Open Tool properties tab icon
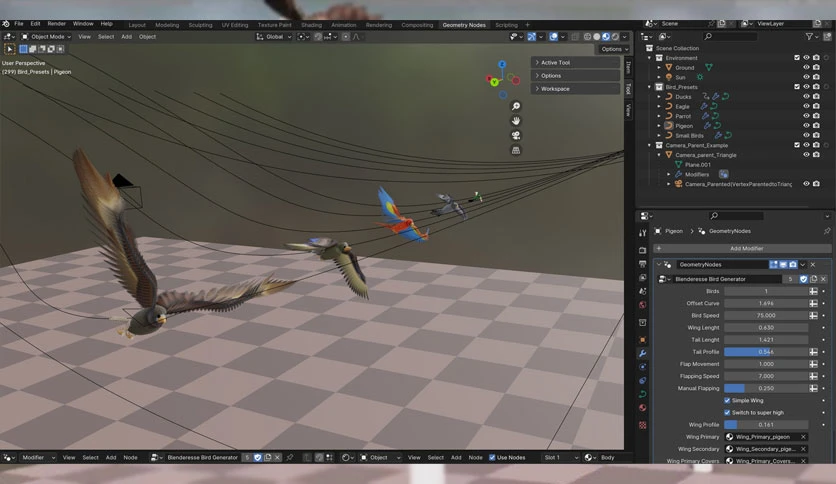This screenshot has width=836, height=484. [642, 233]
